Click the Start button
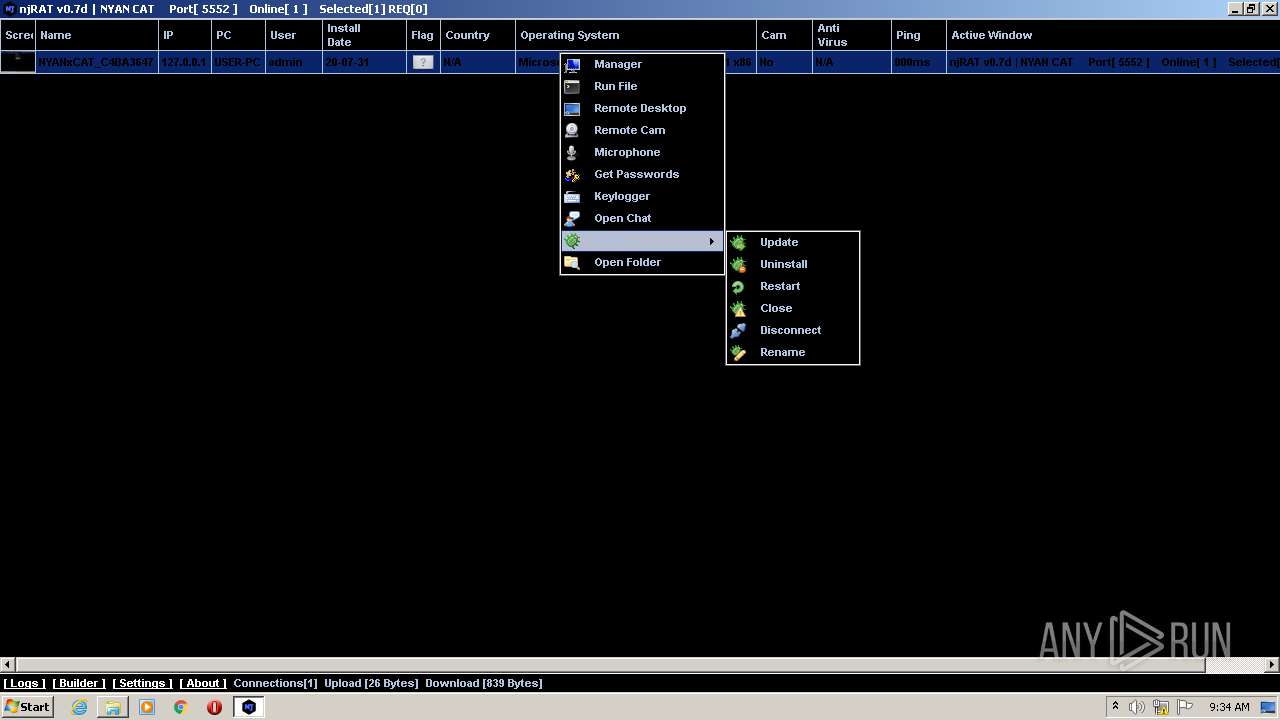The width and height of the screenshot is (1280, 720). [27, 707]
